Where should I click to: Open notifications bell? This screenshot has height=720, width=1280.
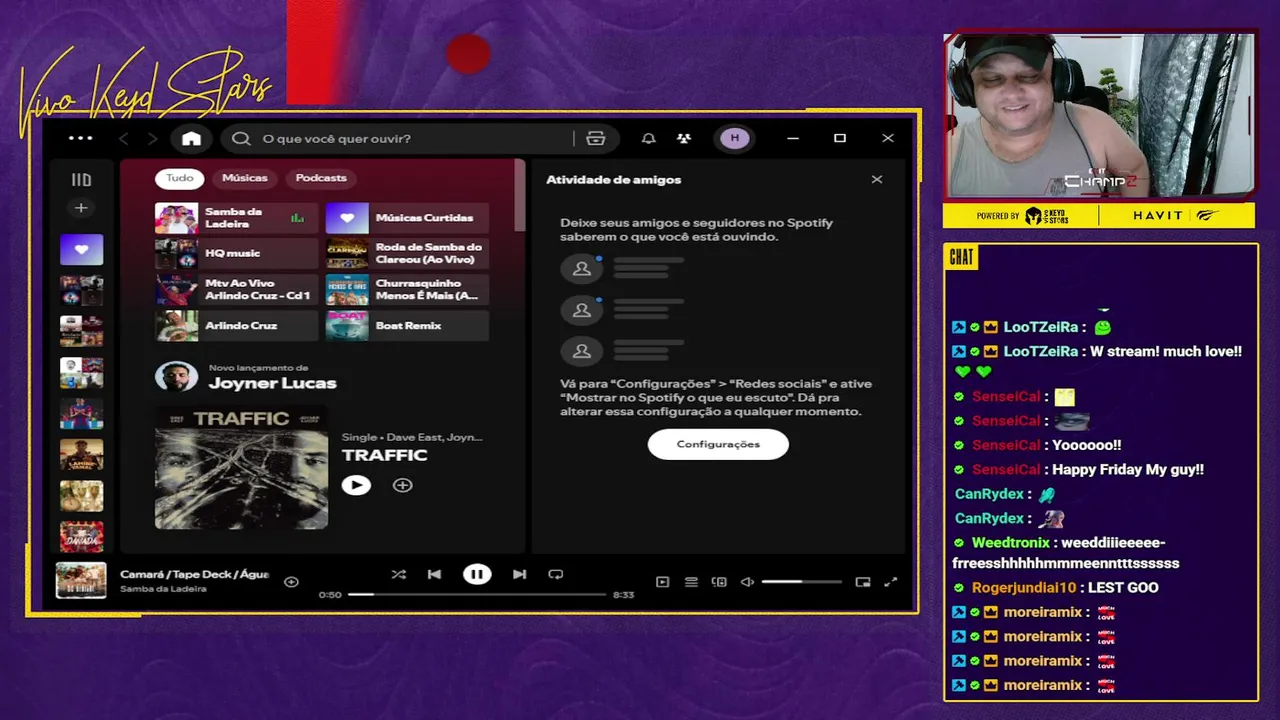pyautogui.click(x=649, y=138)
